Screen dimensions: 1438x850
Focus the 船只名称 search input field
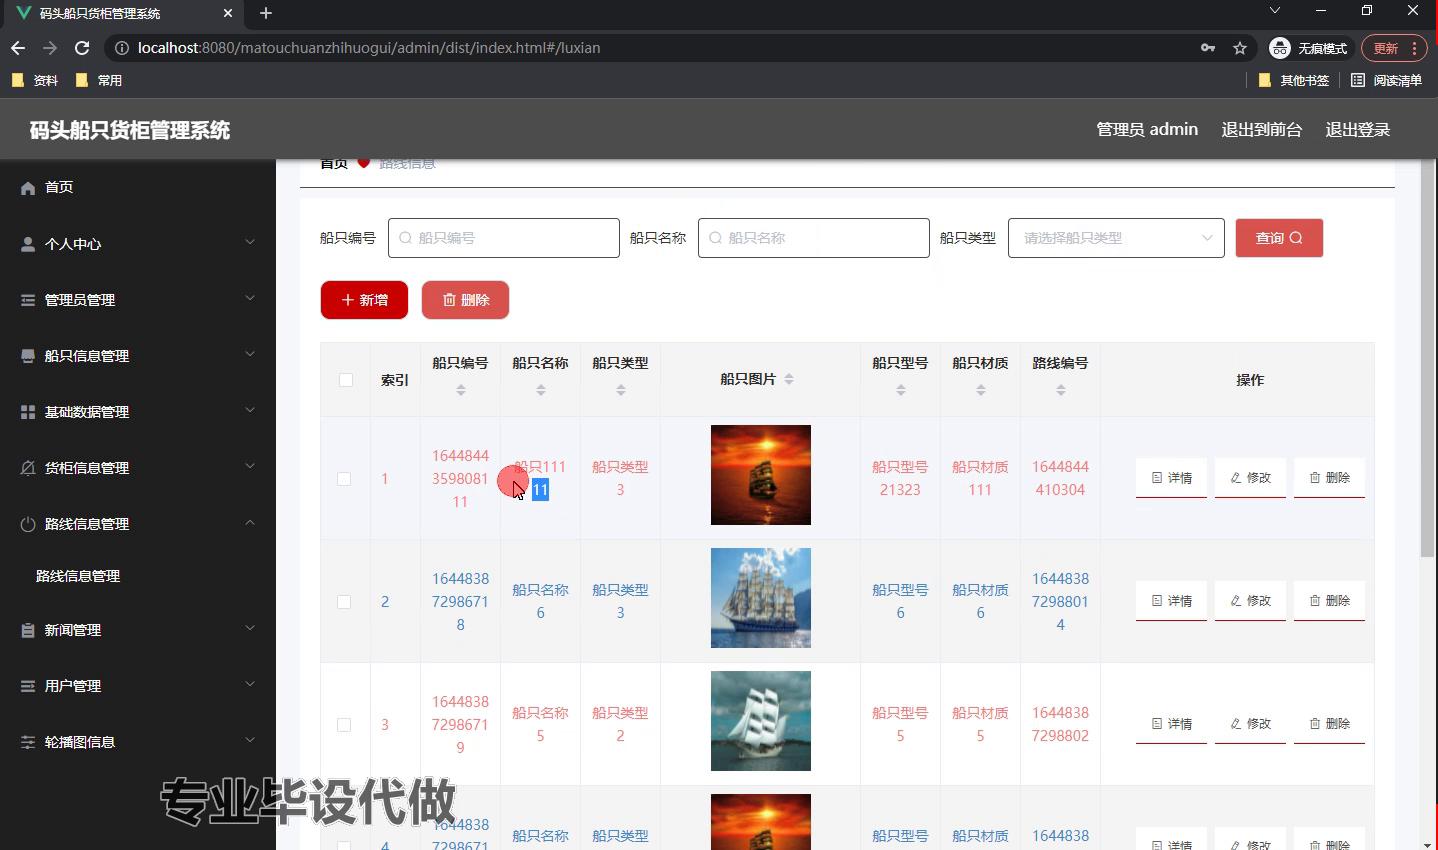pyautogui.click(x=813, y=238)
